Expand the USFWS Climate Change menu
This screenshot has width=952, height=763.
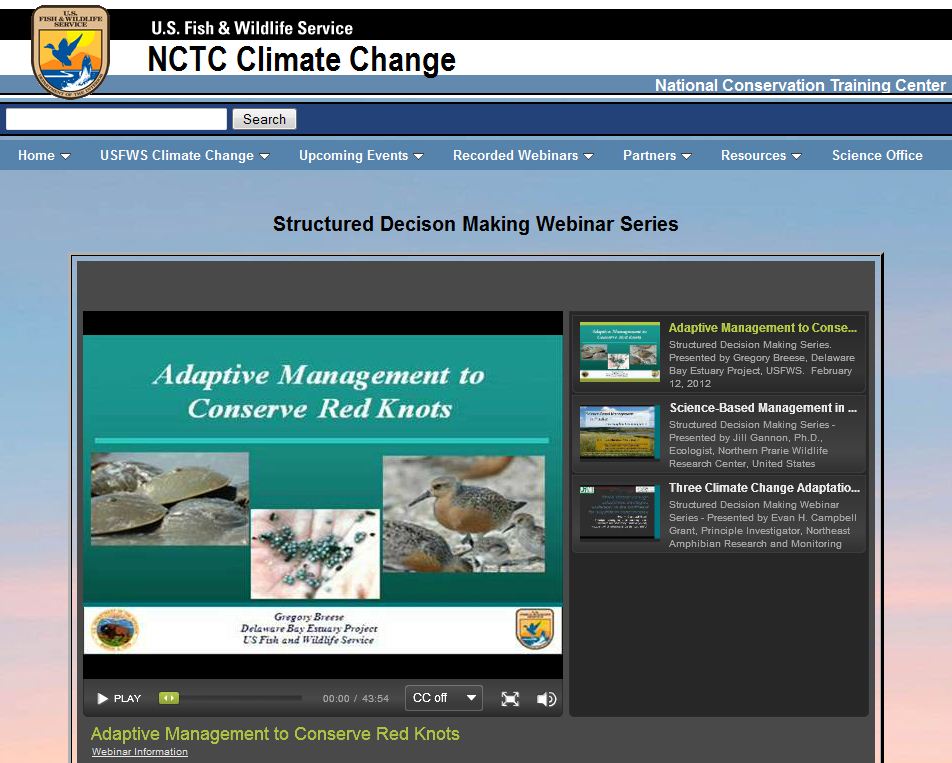coord(184,155)
